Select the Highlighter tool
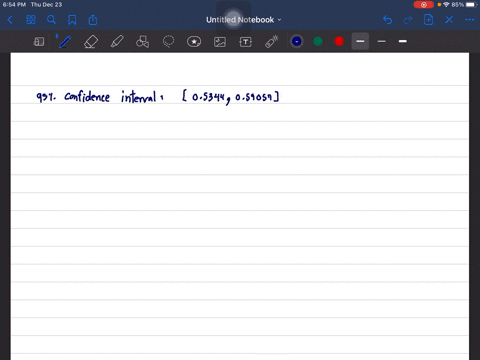Image resolution: width=480 pixels, height=360 pixels. (x=117, y=42)
